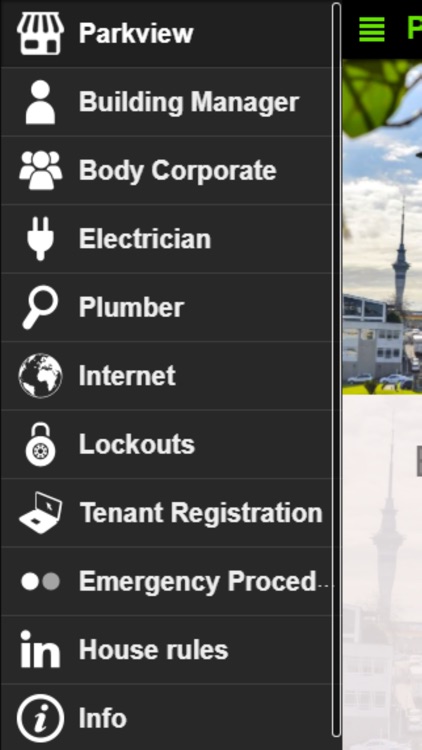The height and width of the screenshot is (750, 422).
Task: Click the Tenant Registration laptop icon
Action: point(40,512)
